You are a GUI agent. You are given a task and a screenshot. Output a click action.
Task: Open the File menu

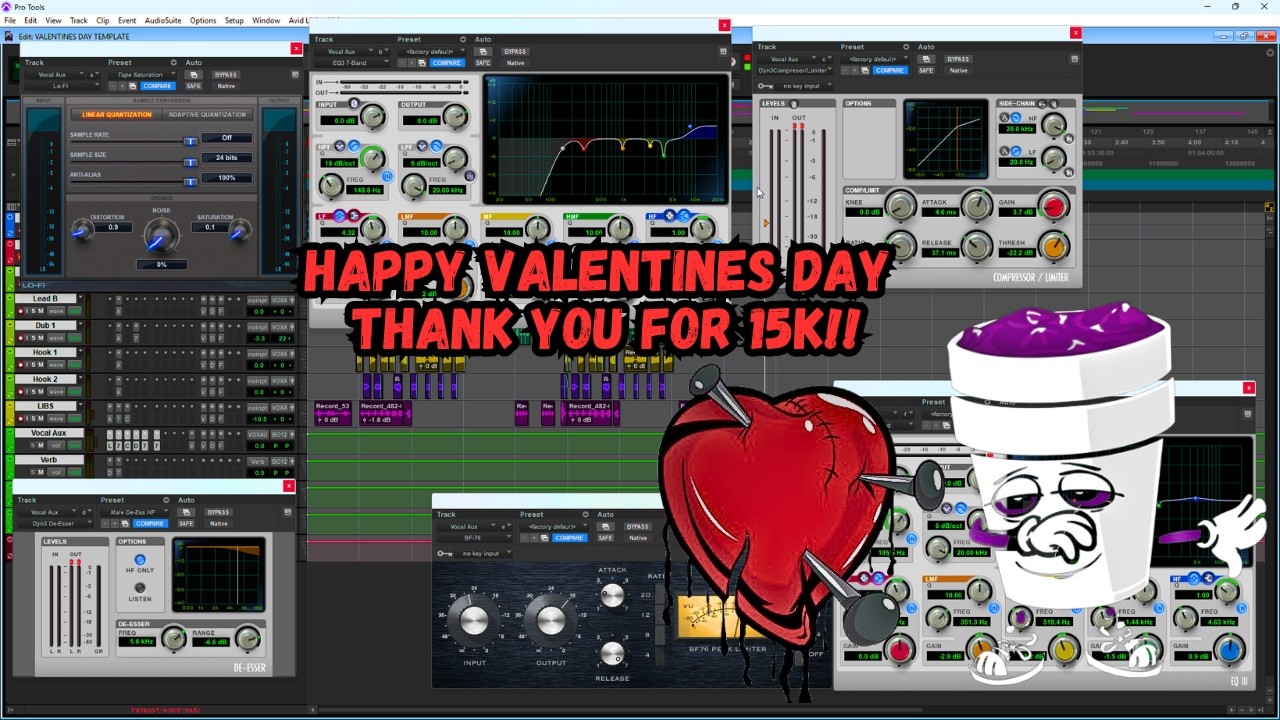10,20
